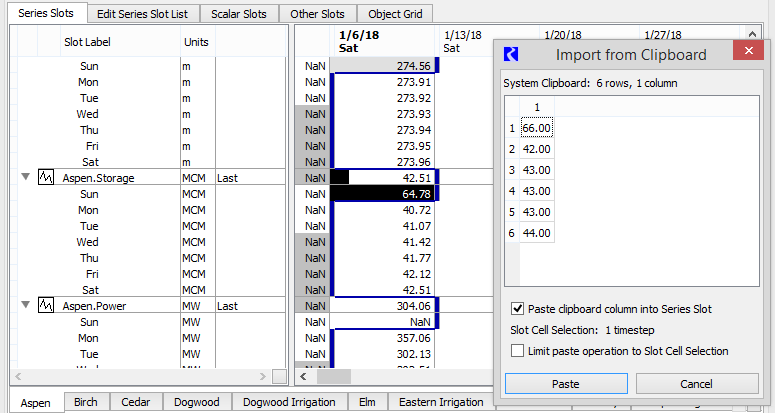The width and height of the screenshot is (775, 413).
Task: Click the Paste button
Action: [565, 384]
